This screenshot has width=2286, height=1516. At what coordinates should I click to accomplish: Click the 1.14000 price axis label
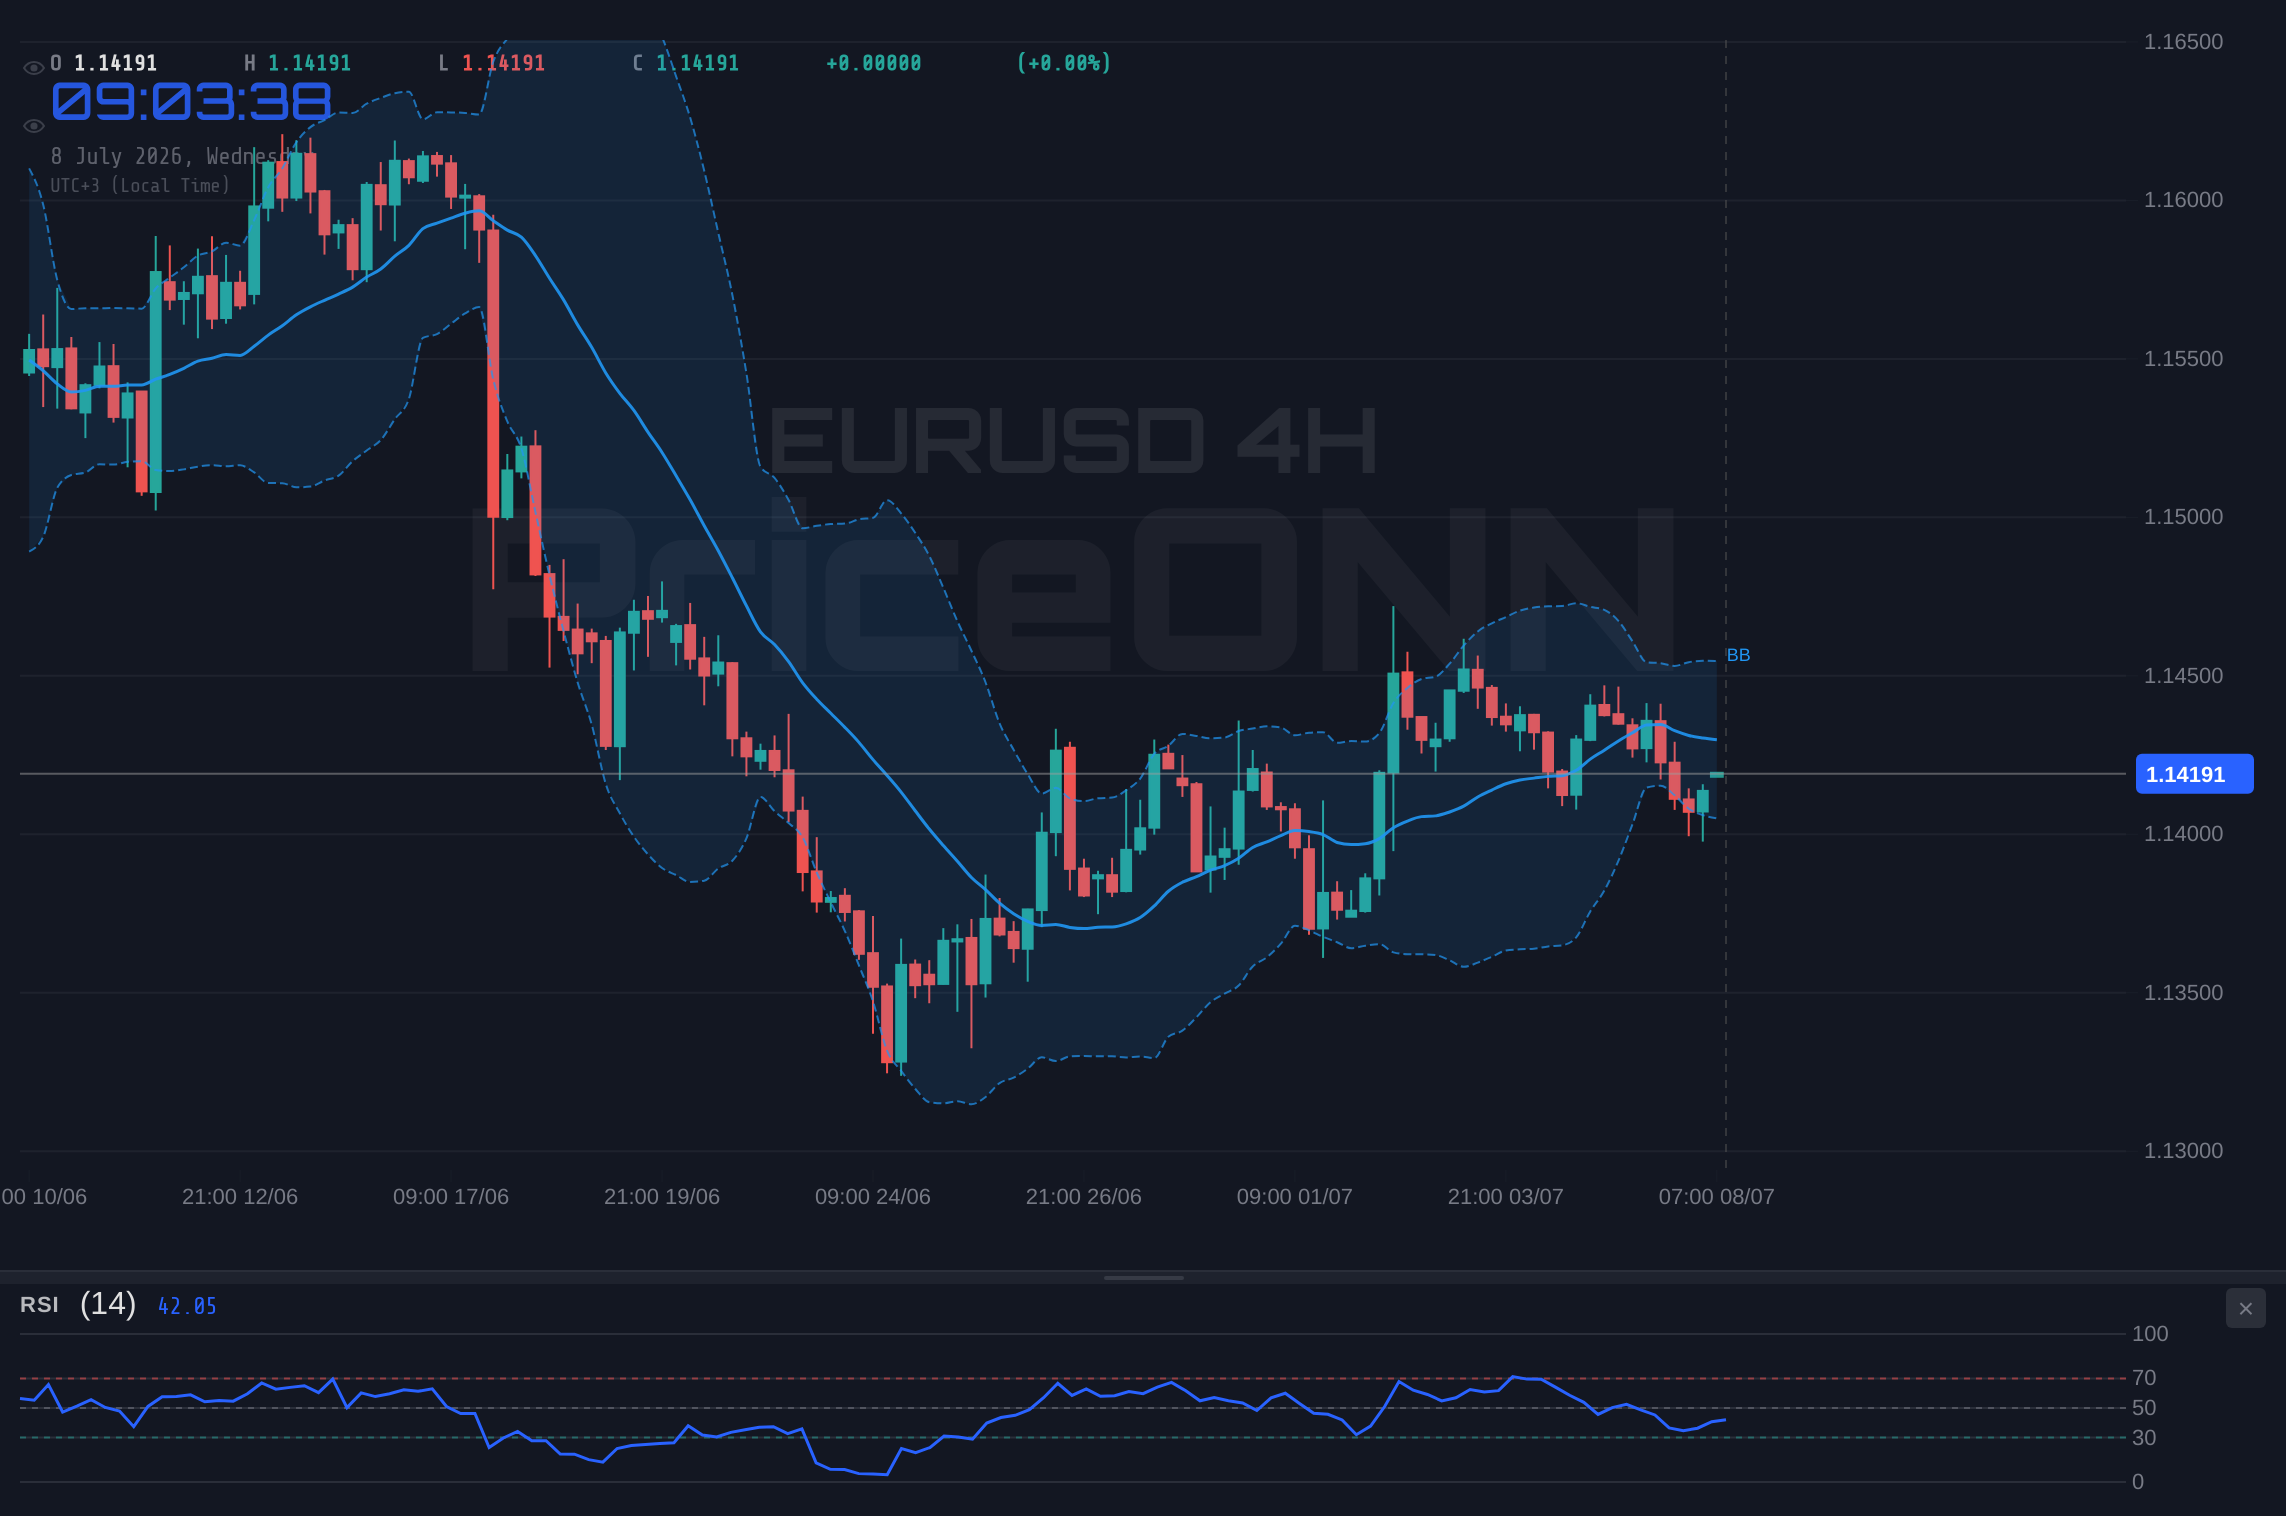(2183, 834)
